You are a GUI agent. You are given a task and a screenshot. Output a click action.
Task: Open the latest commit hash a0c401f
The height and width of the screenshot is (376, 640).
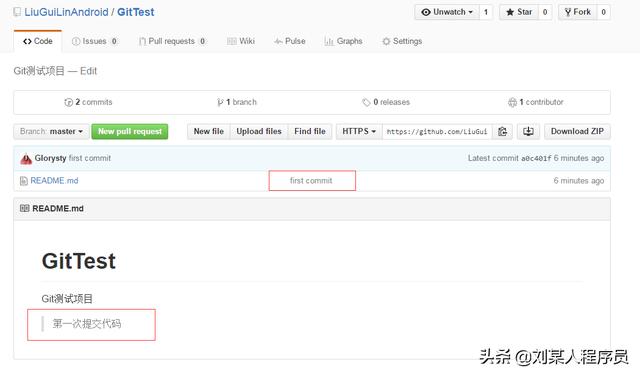click(x=536, y=158)
